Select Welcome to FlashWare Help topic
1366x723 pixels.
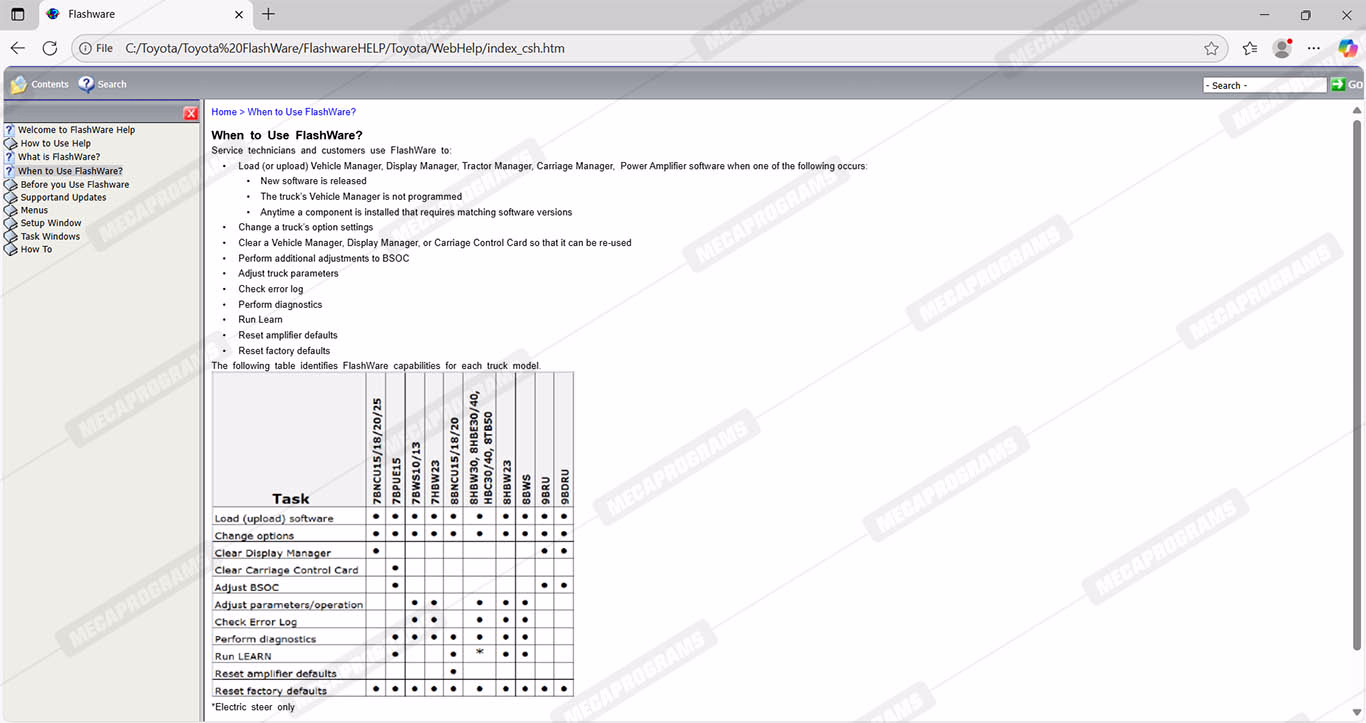pyautogui.click(x=76, y=130)
